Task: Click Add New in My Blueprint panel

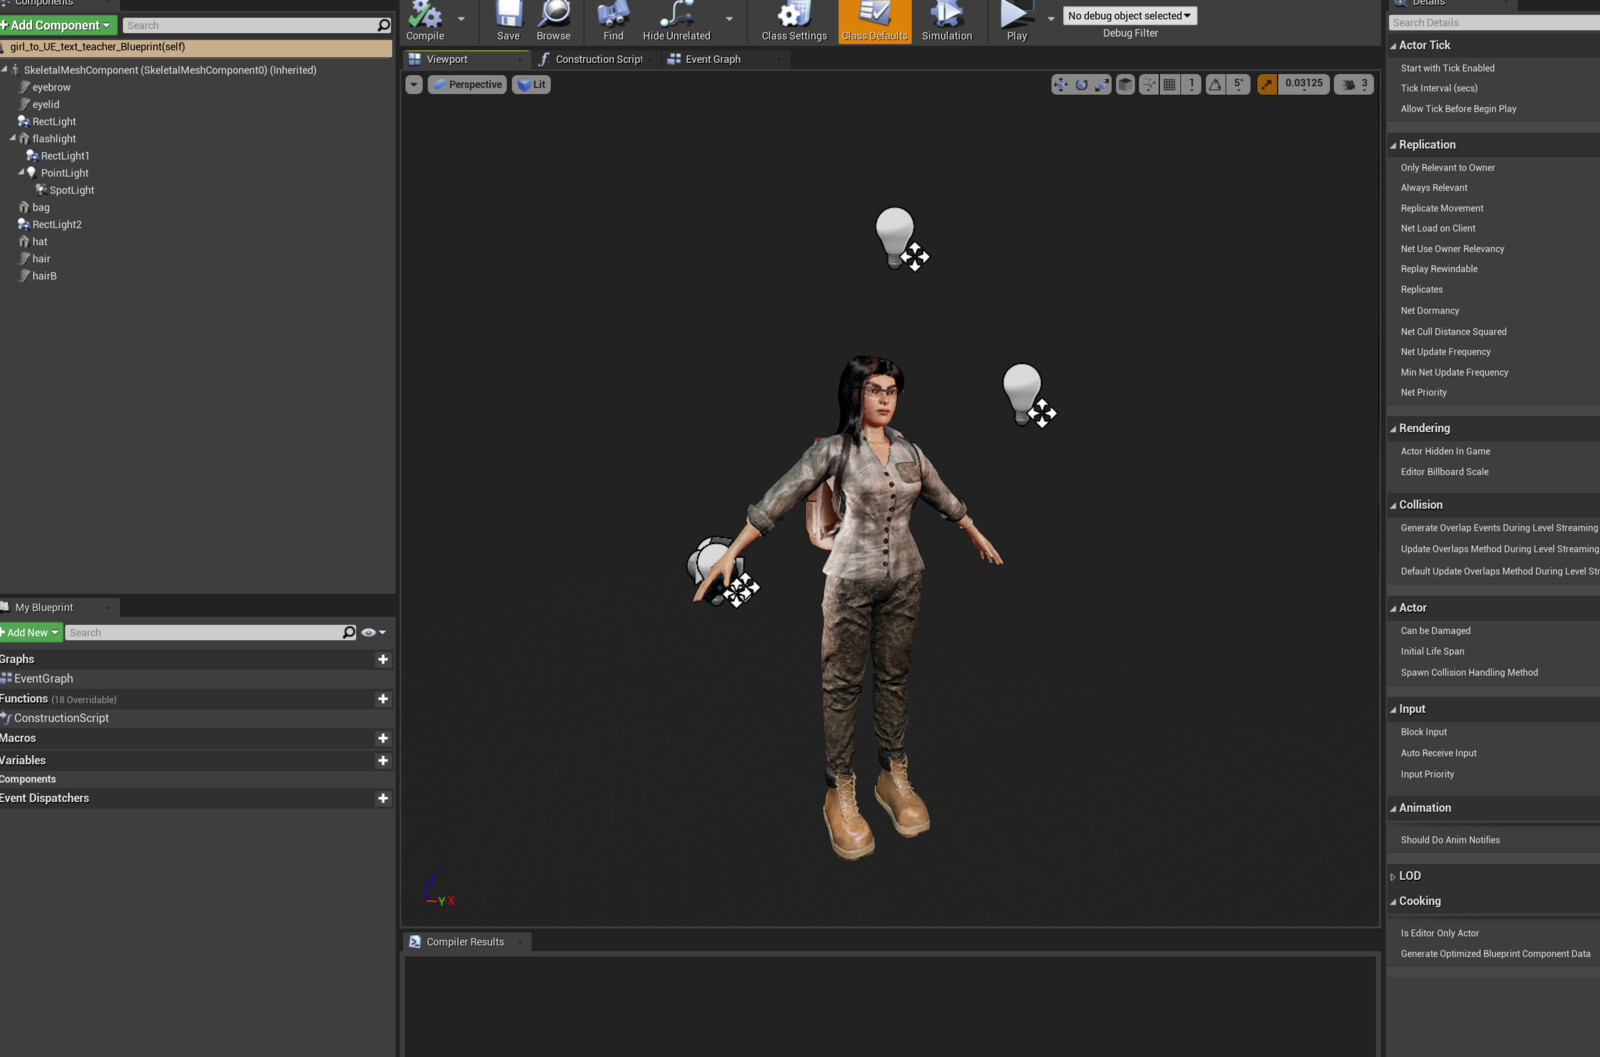Action: tap(31, 633)
